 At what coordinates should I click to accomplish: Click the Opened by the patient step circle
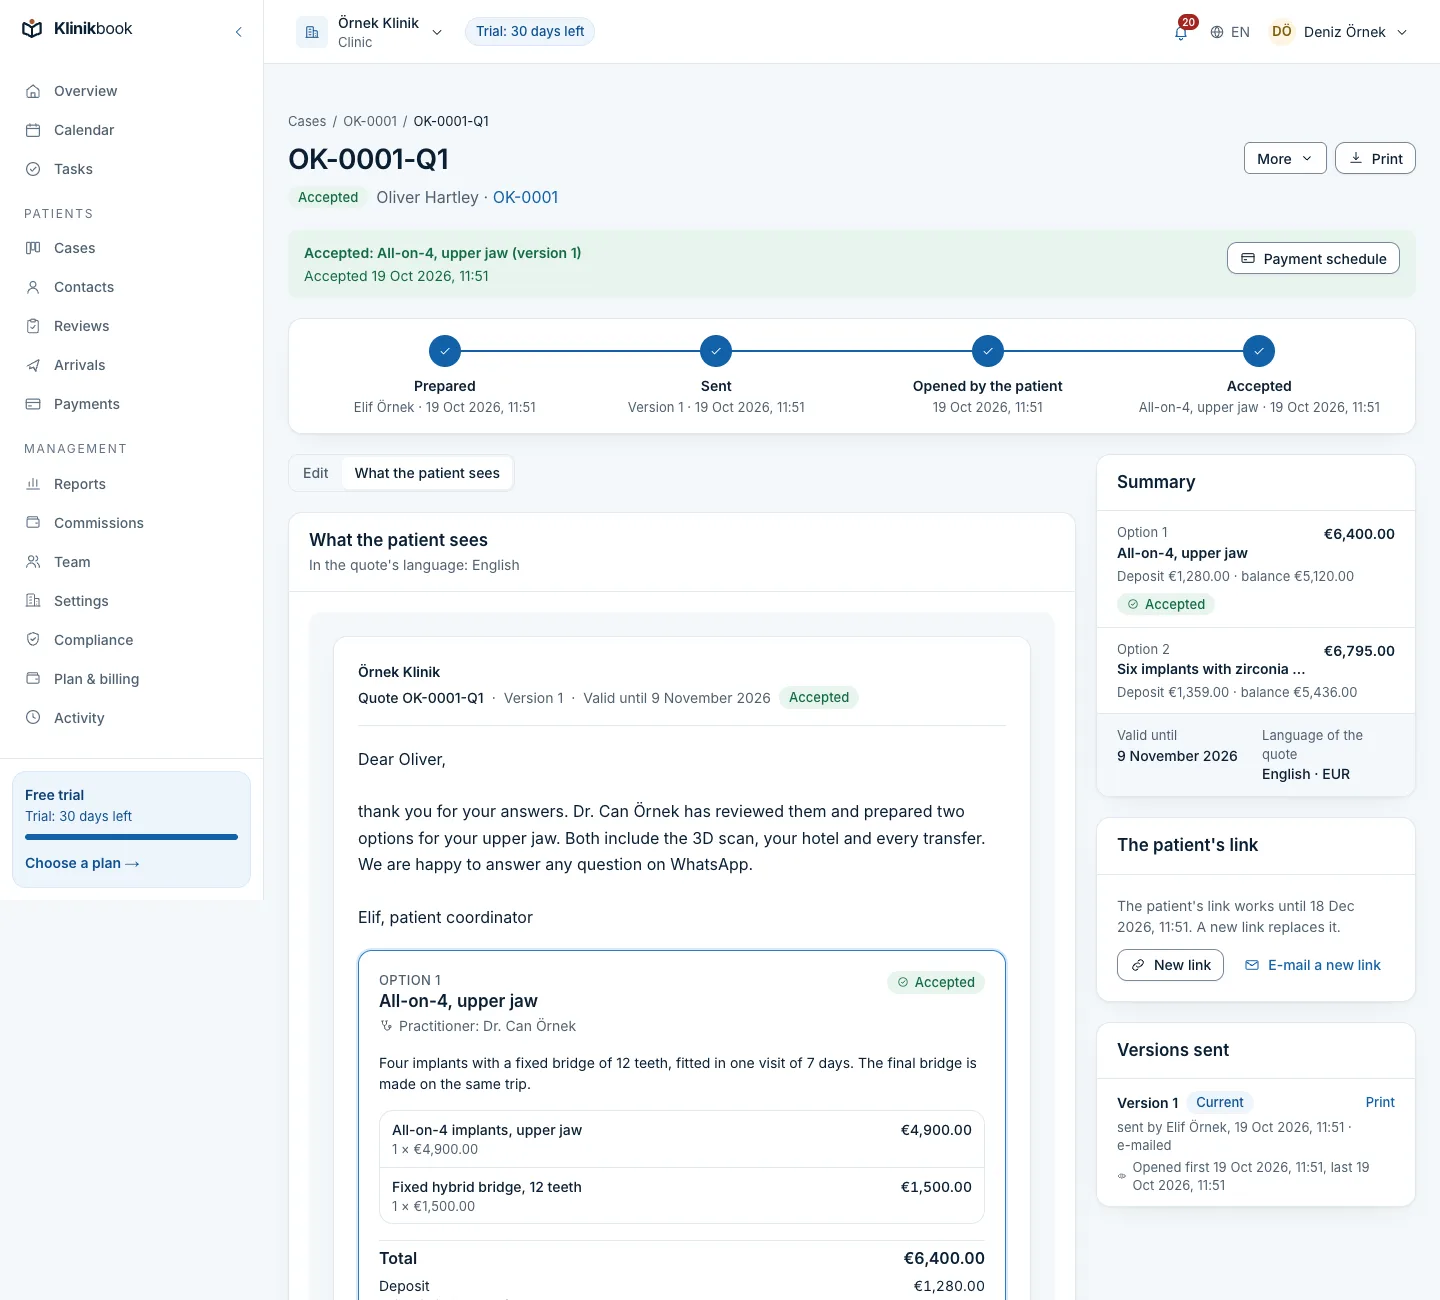tap(988, 351)
